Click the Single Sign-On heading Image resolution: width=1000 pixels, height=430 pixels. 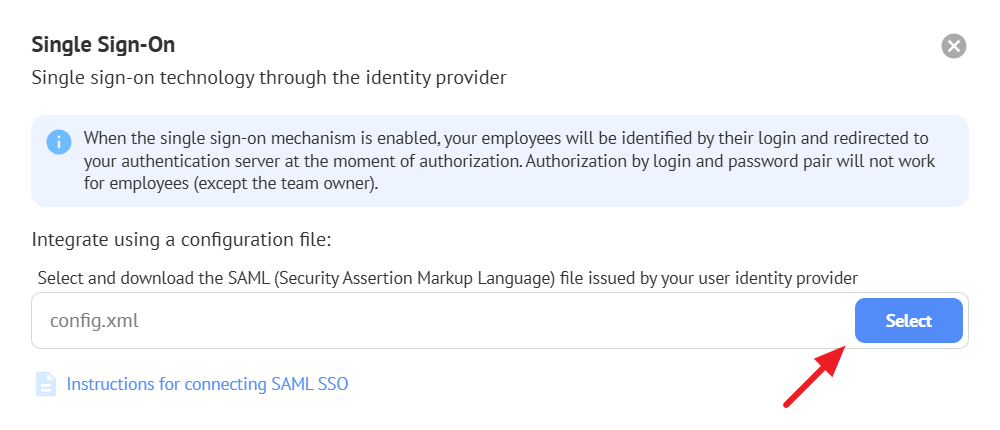[110, 44]
